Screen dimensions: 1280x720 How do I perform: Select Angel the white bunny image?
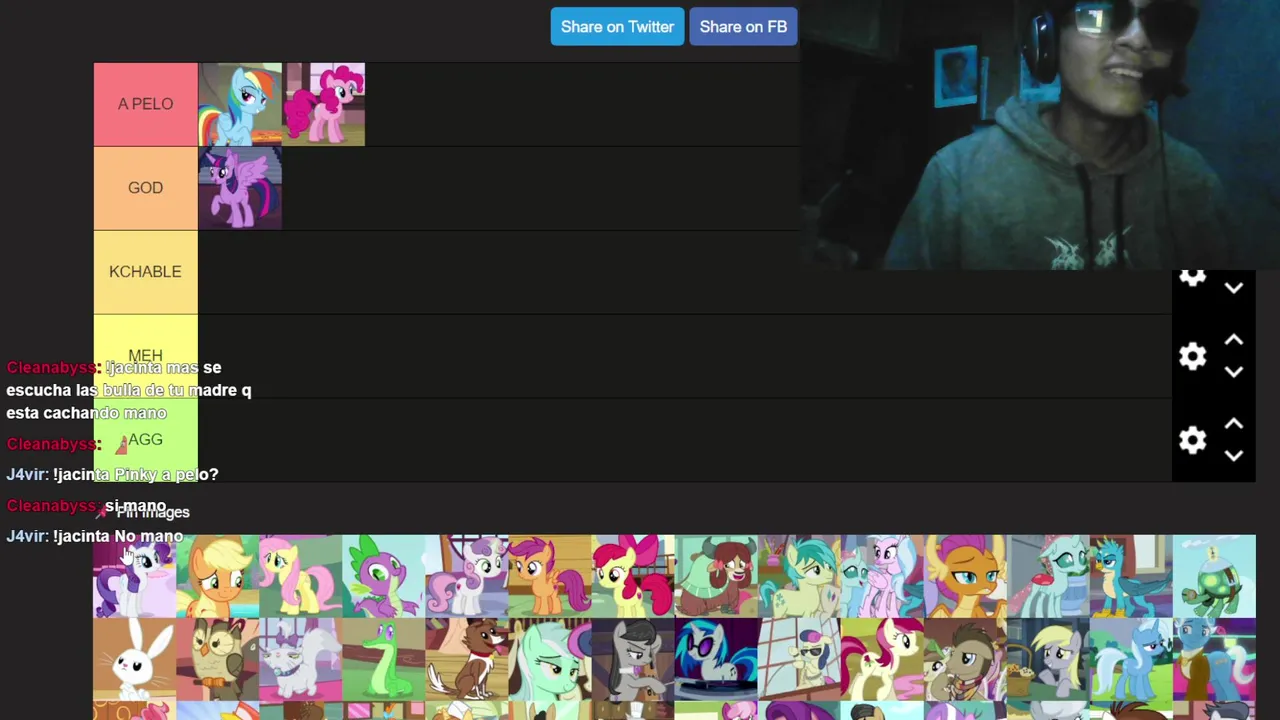click(x=134, y=659)
